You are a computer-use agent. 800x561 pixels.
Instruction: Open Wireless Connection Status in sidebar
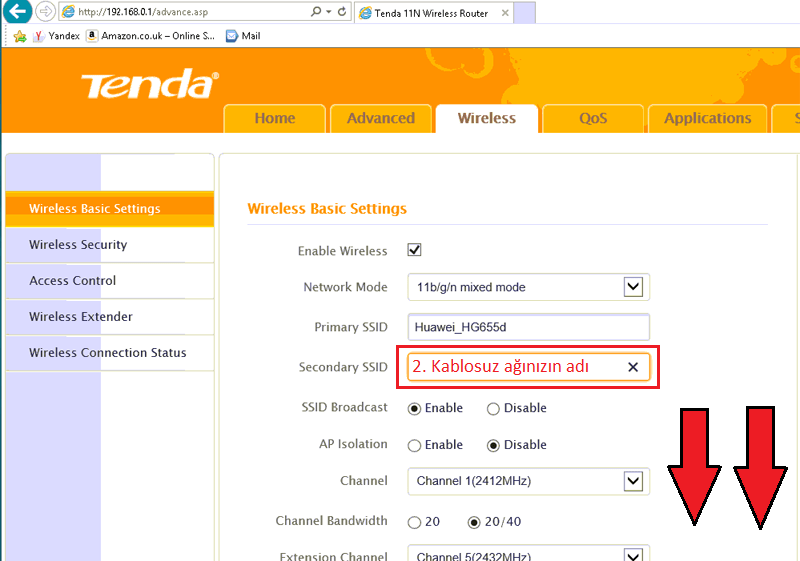[x=110, y=352]
